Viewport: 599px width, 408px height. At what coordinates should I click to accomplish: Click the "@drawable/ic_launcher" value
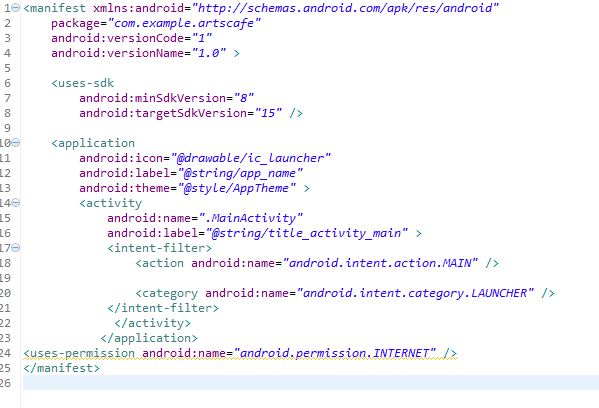tap(251, 158)
